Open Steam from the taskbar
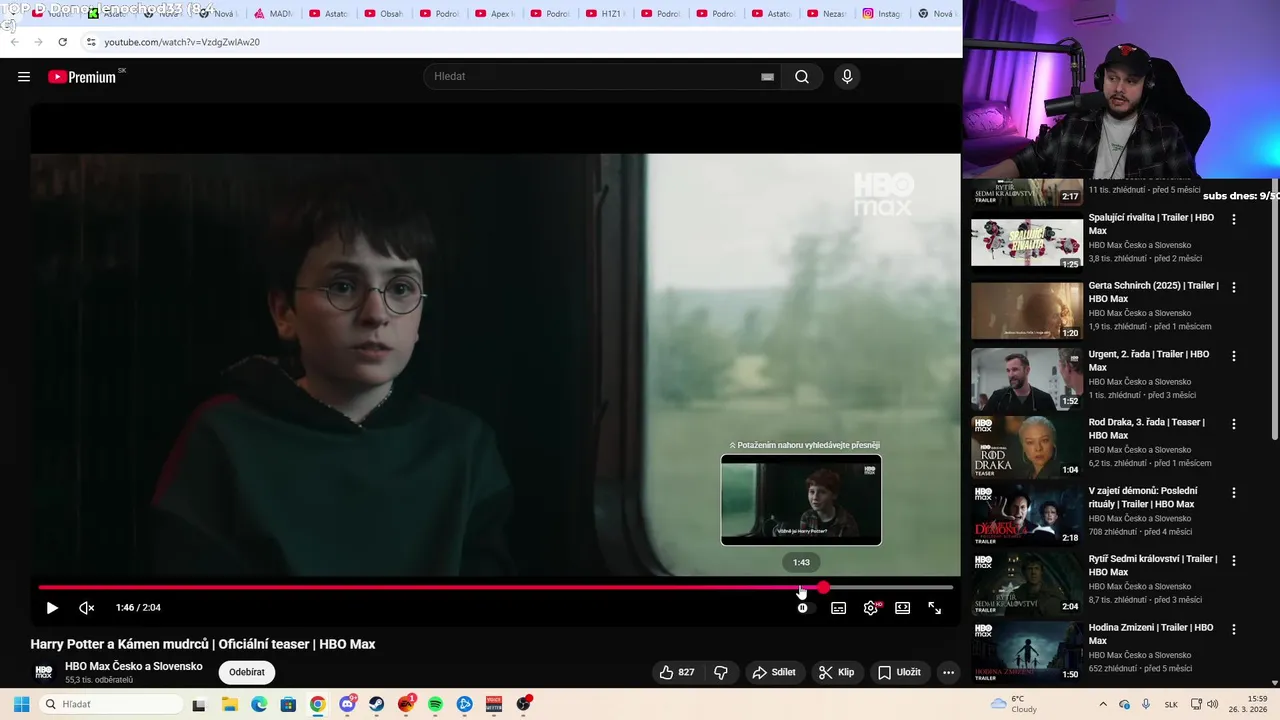 point(376,704)
